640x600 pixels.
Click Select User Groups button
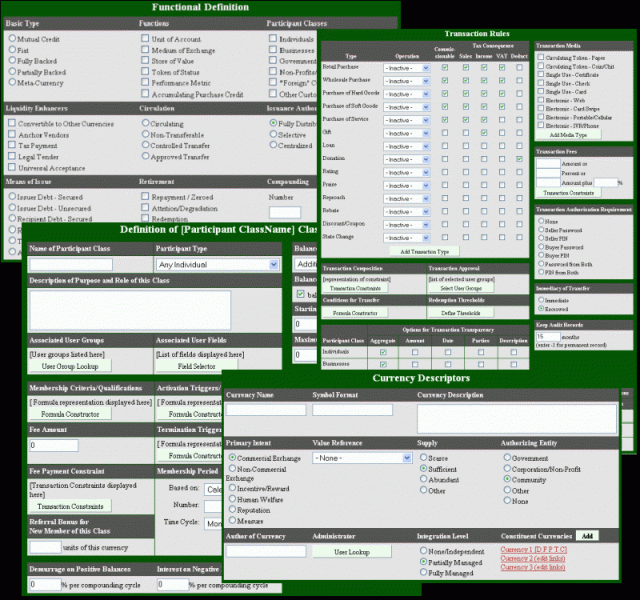coord(461,288)
